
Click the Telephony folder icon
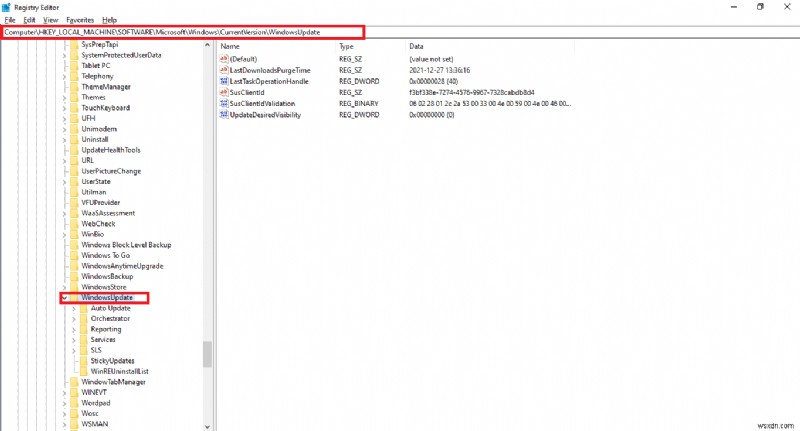[74, 76]
